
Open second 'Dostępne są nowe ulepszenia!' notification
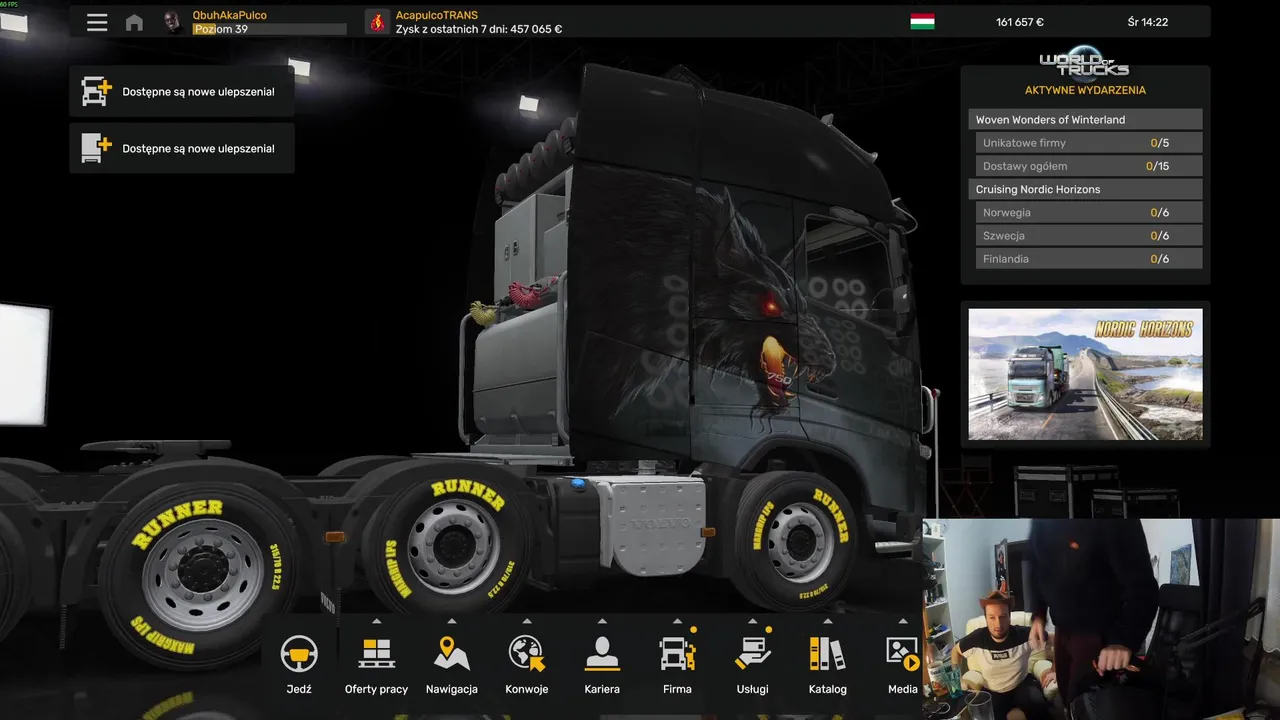182,148
